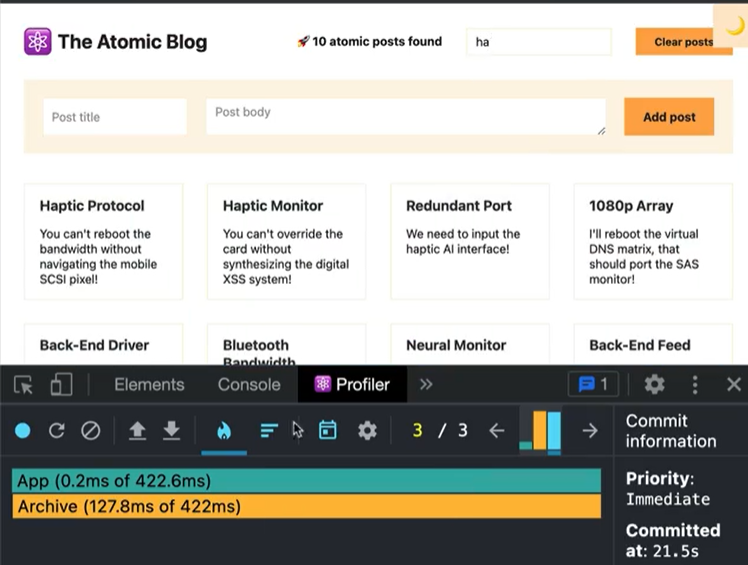Open the Timeline view icon
Image resolution: width=748 pixels, height=565 pixels.
tap(327, 431)
